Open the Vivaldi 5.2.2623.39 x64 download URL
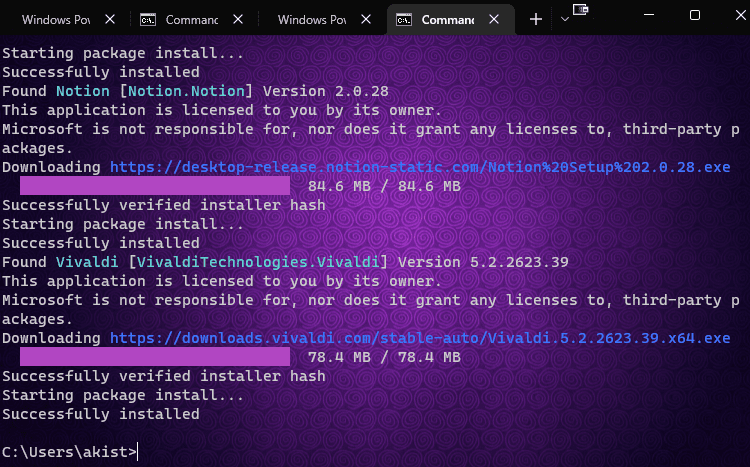750x467 pixels. 420,338
